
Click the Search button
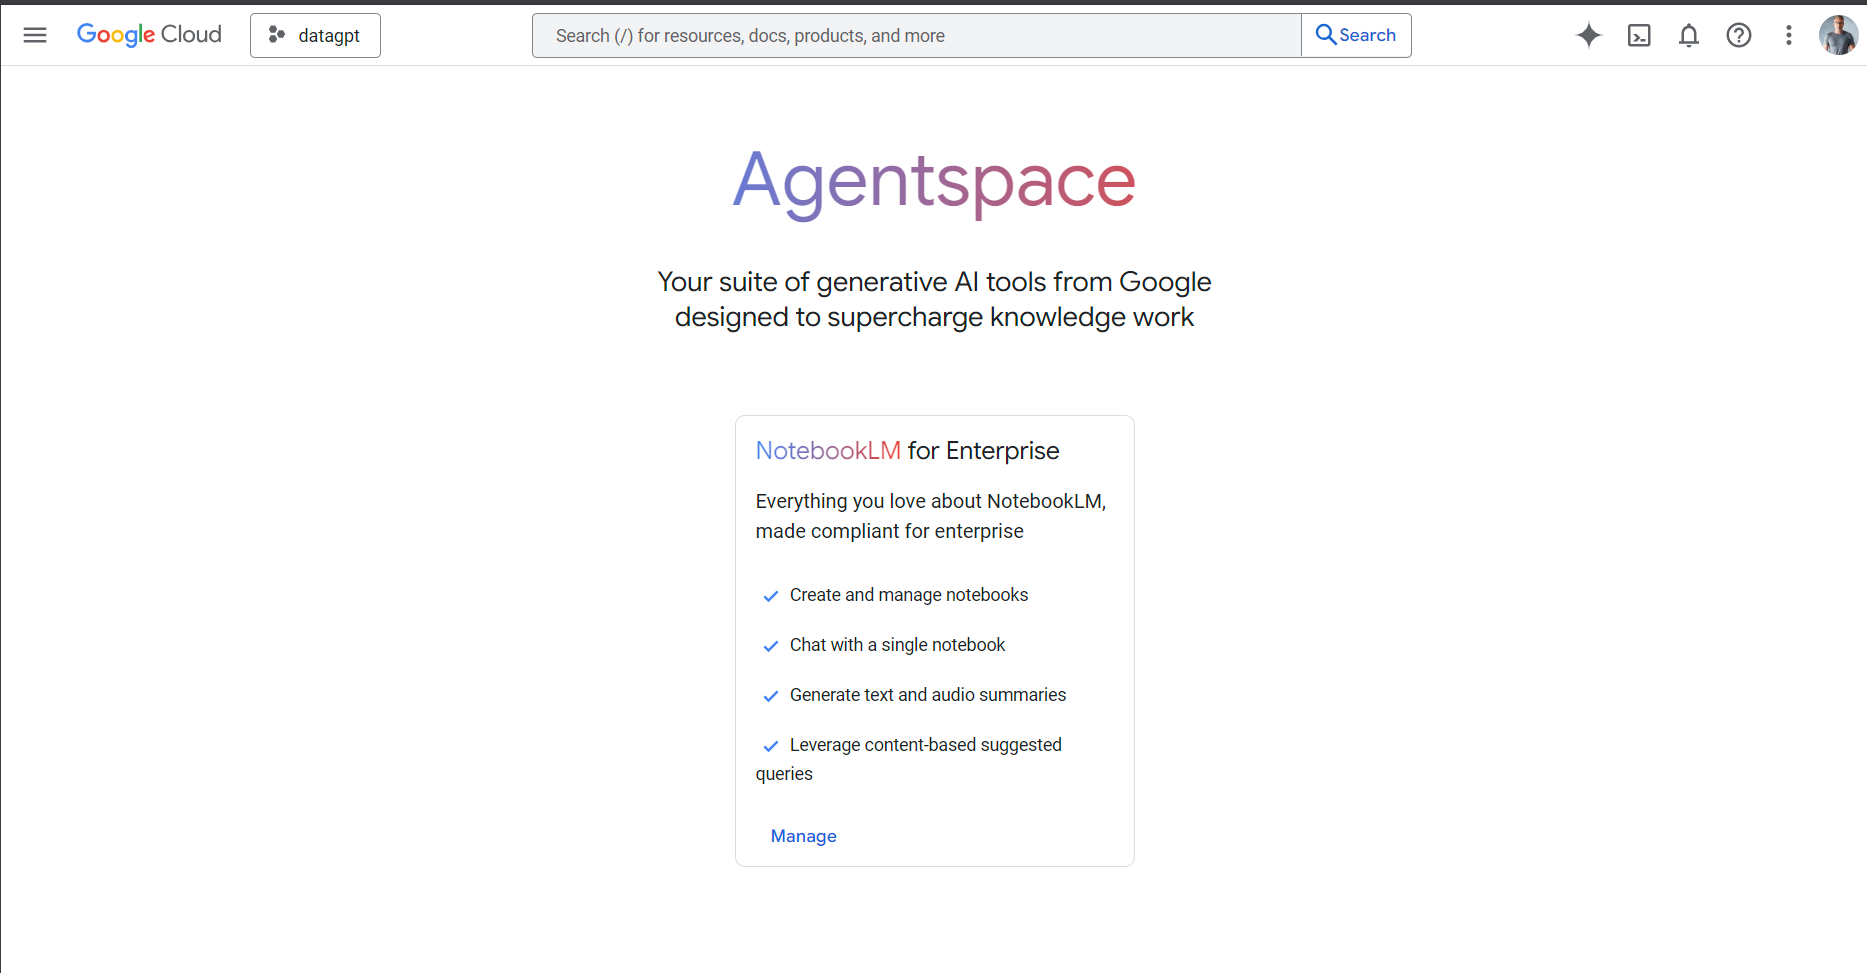pyautogui.click(x=1356, y=35)
